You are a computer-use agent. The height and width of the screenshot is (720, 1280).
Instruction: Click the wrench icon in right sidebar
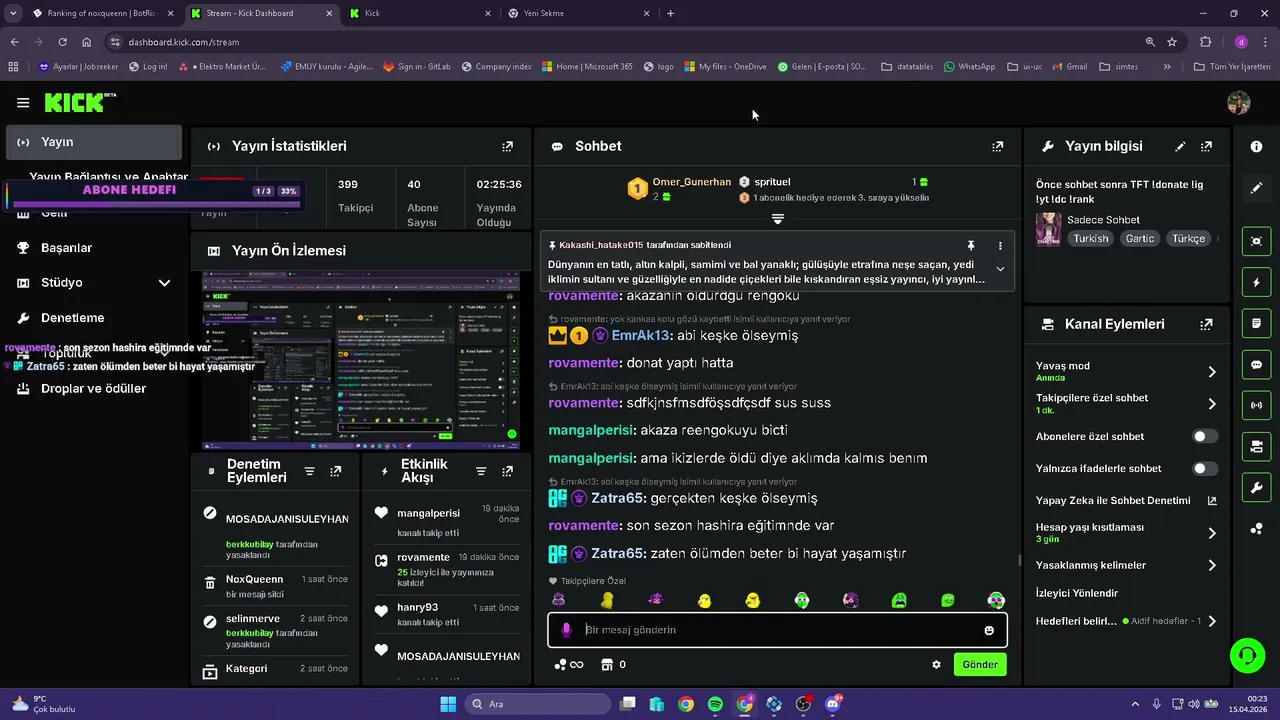(1256, 488)
